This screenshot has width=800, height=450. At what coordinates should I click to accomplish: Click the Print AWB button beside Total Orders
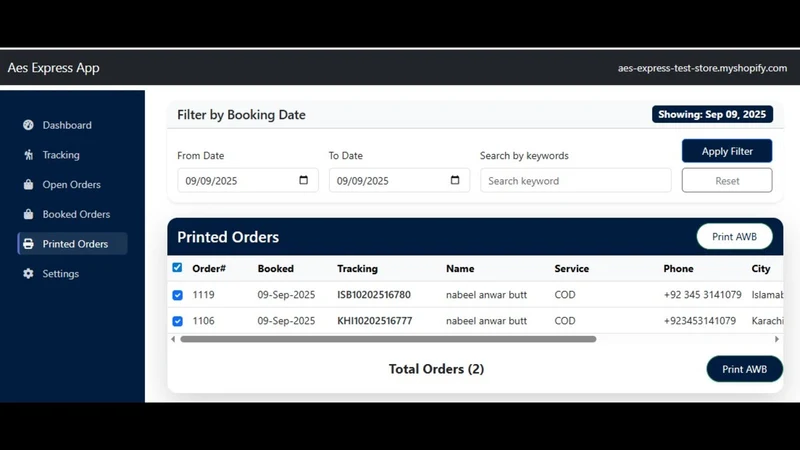point(744,369)
